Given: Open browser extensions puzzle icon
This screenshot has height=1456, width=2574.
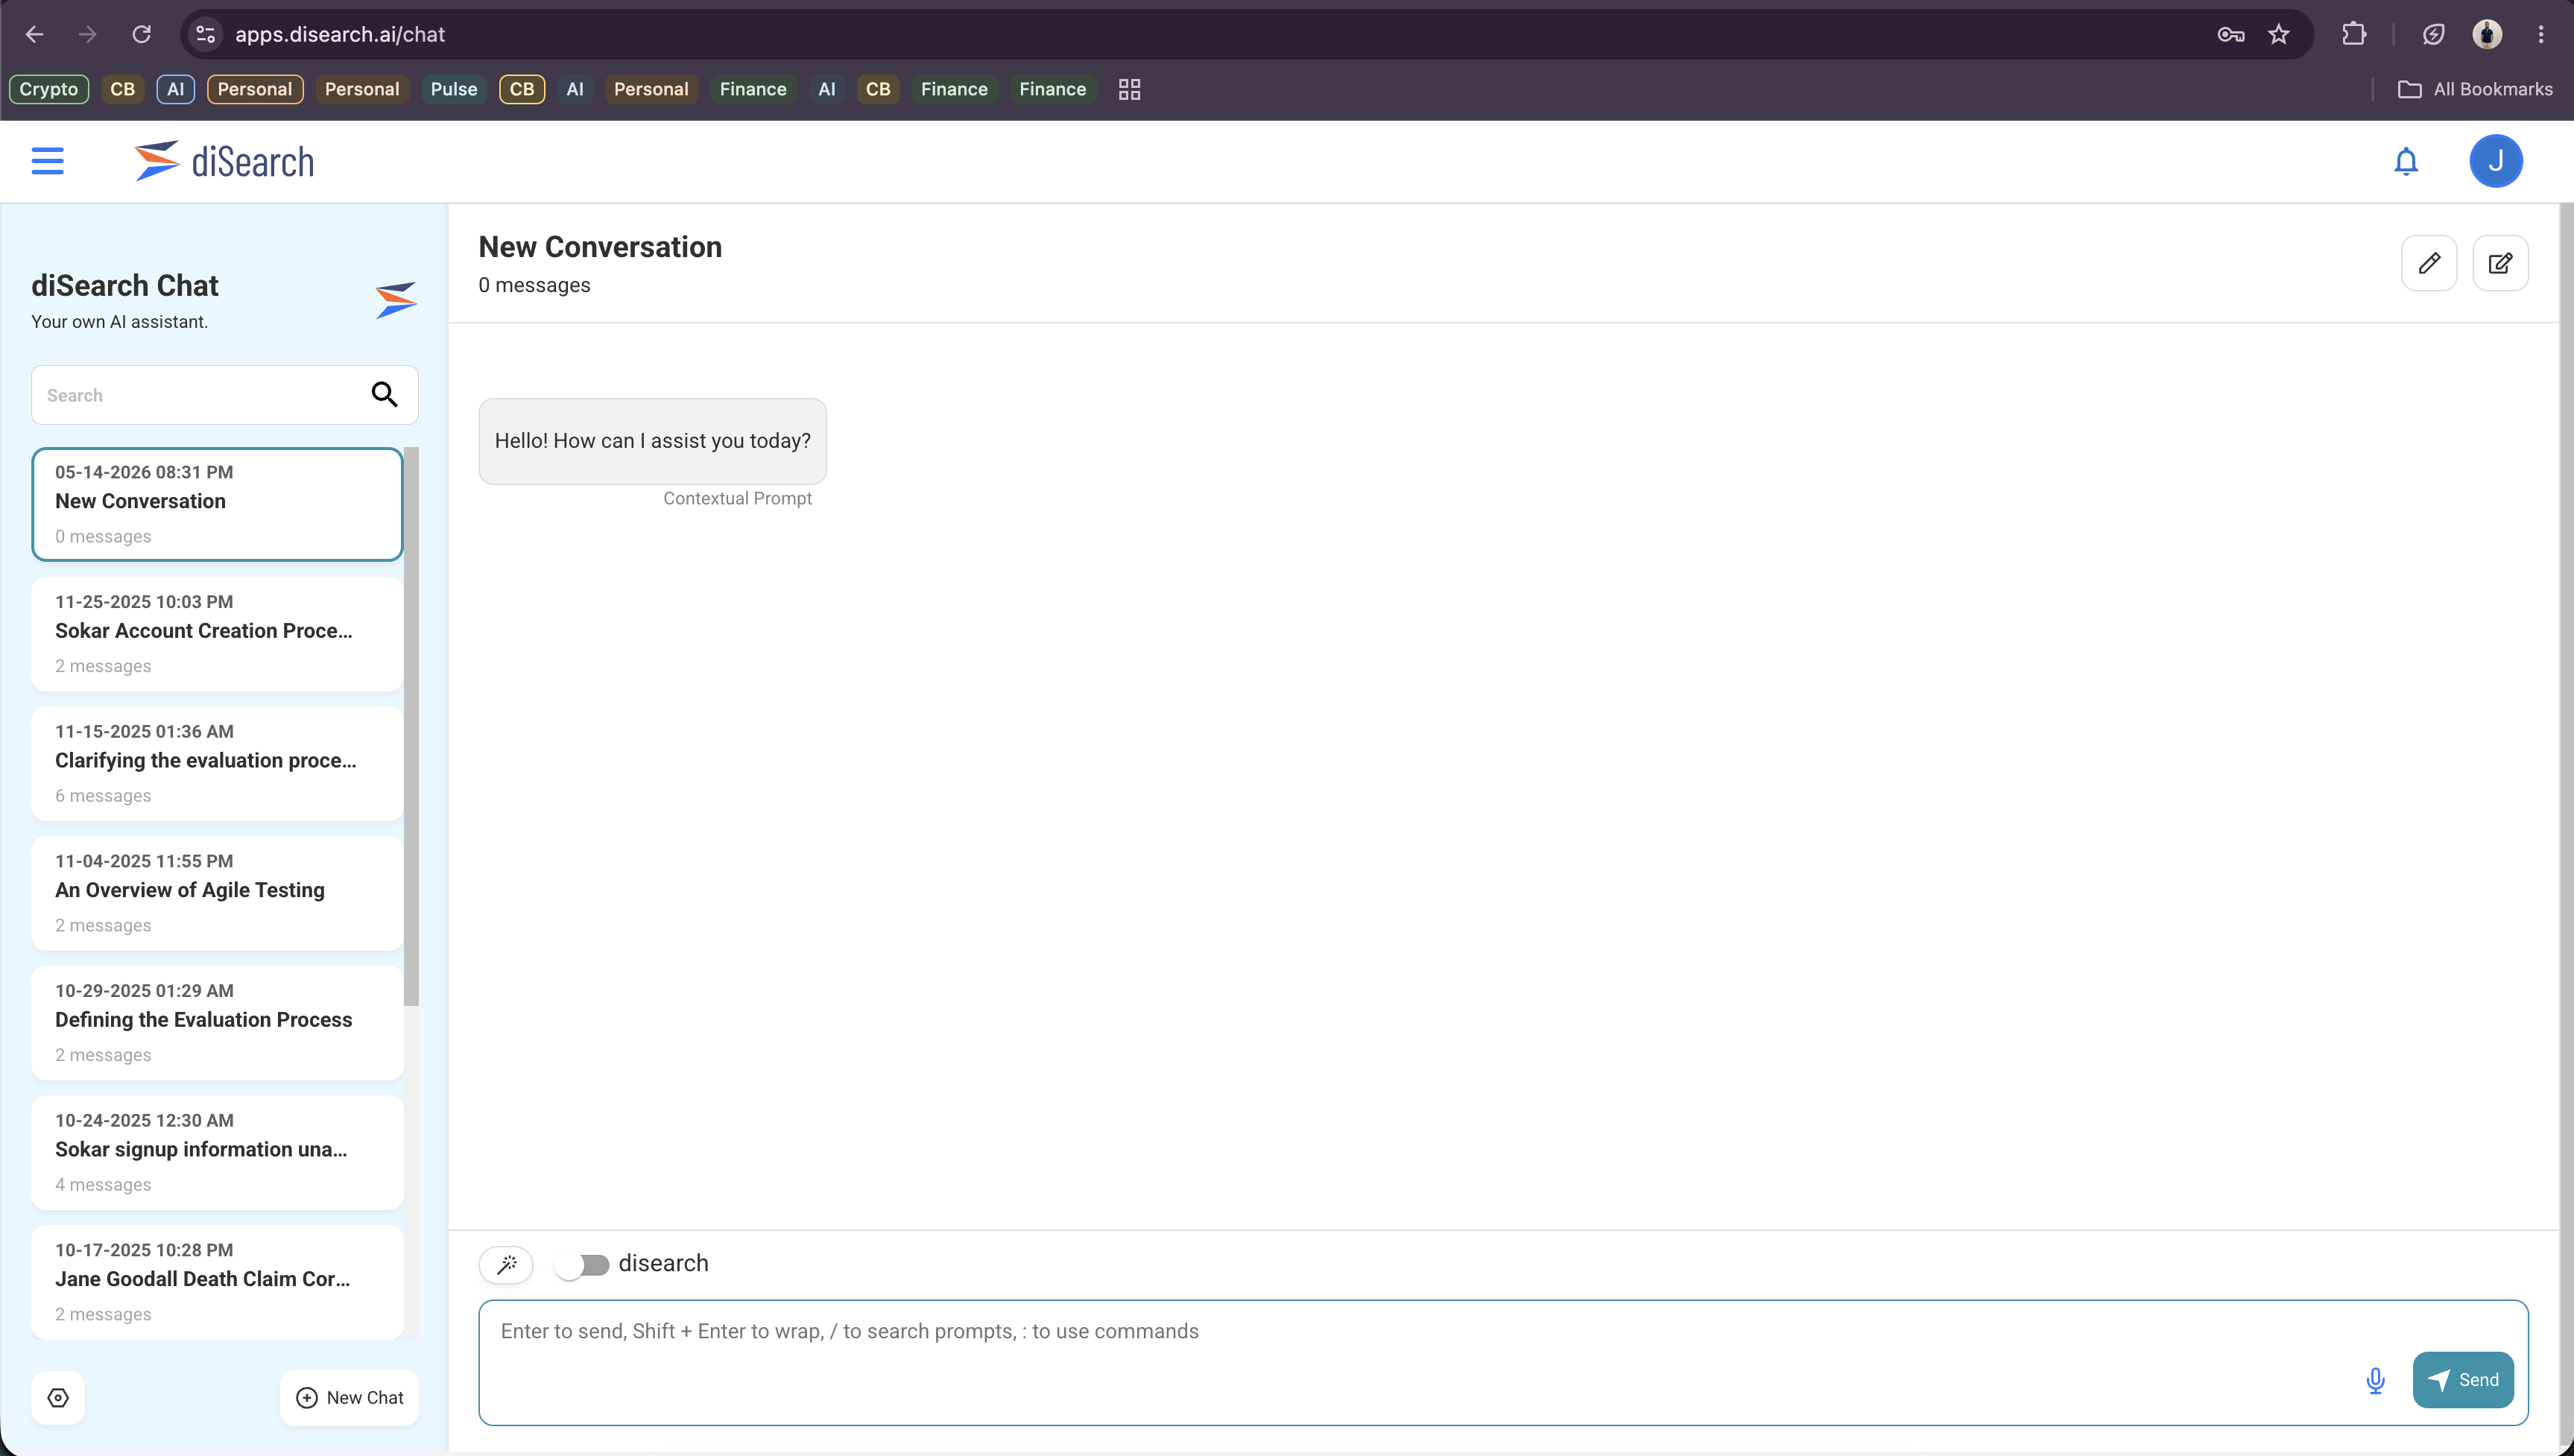Looking at the screenshot, I should click(x=2354, y=34).
